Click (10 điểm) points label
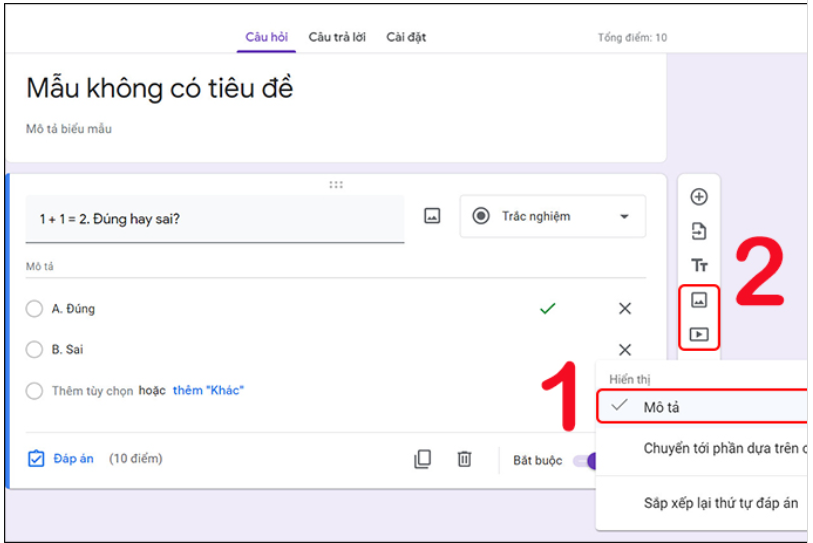Screen dimensions: 813x543 [136, 459]
